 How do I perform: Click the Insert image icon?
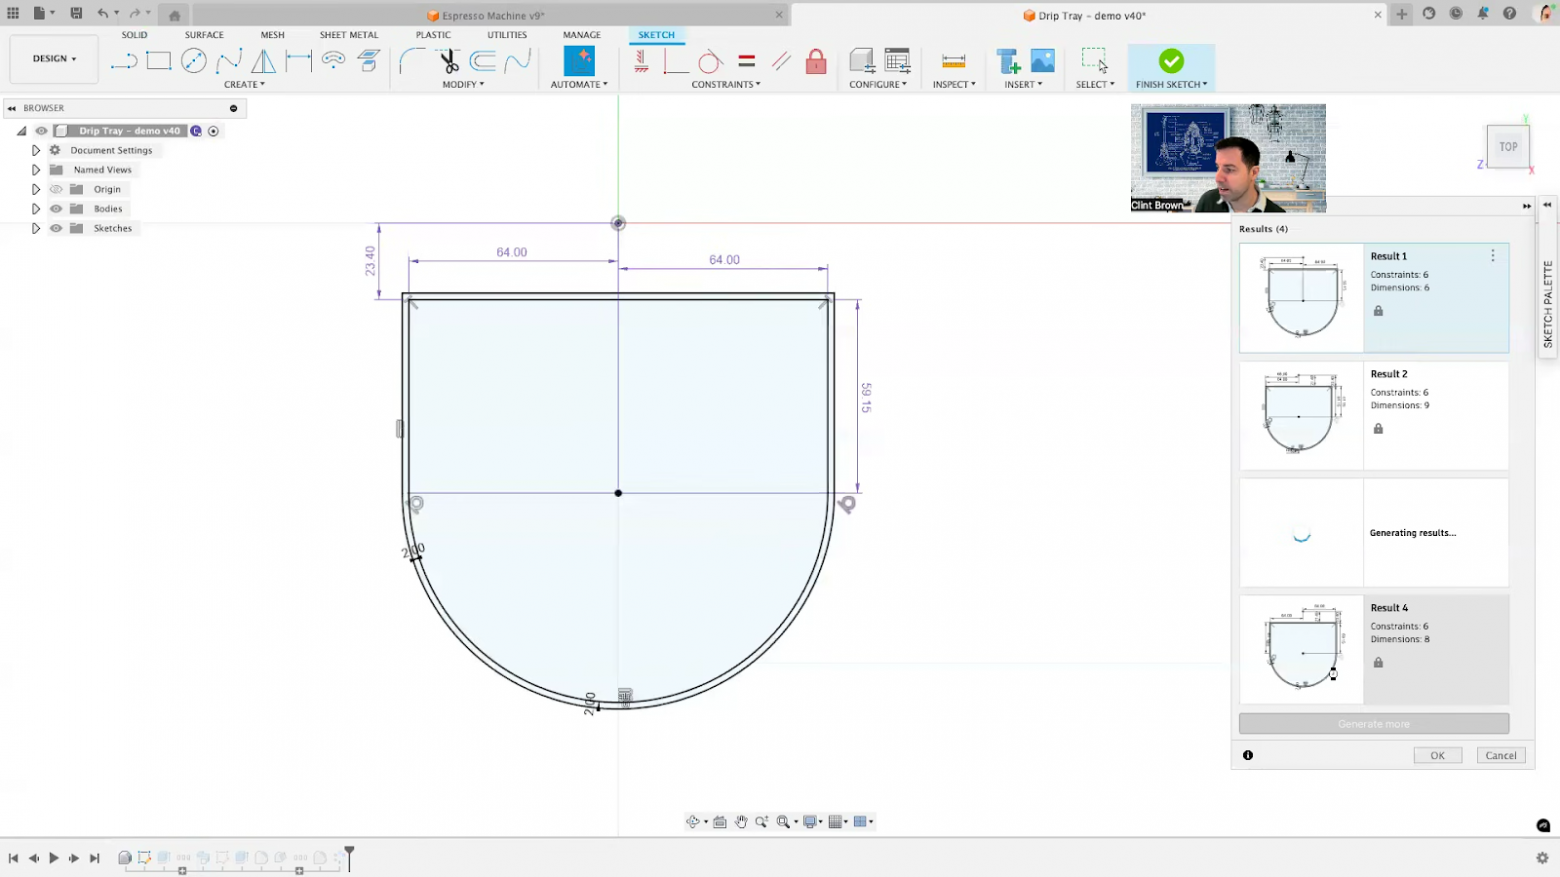pos(1043,61)
